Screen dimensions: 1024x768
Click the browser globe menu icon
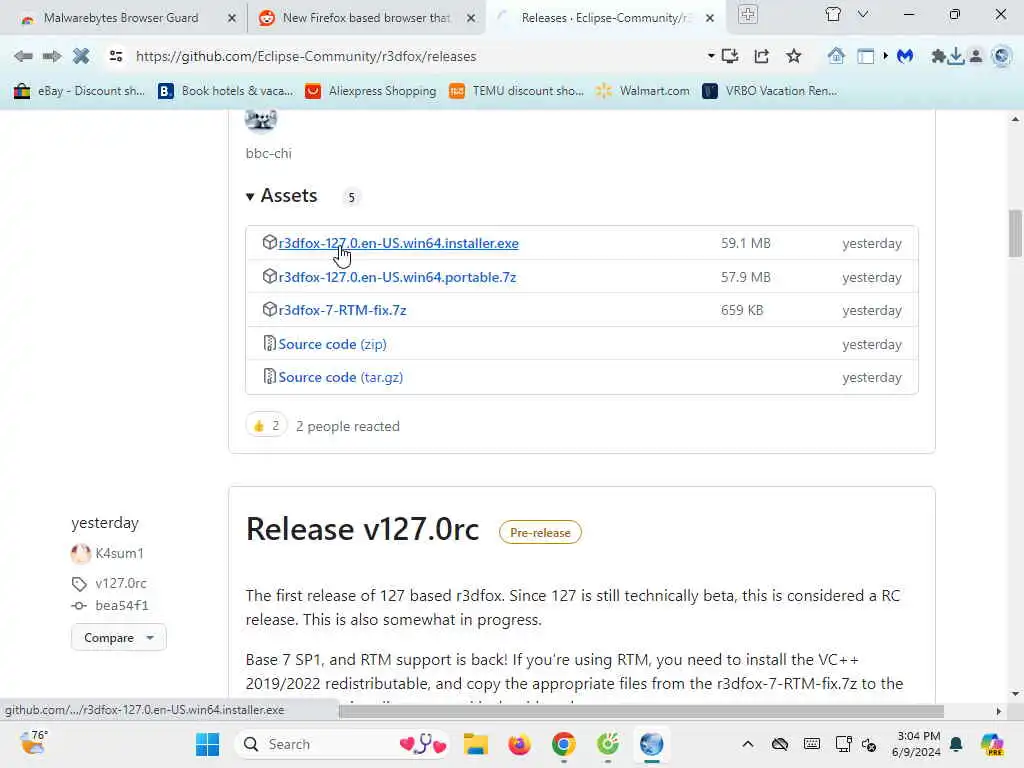point(1001,56)
